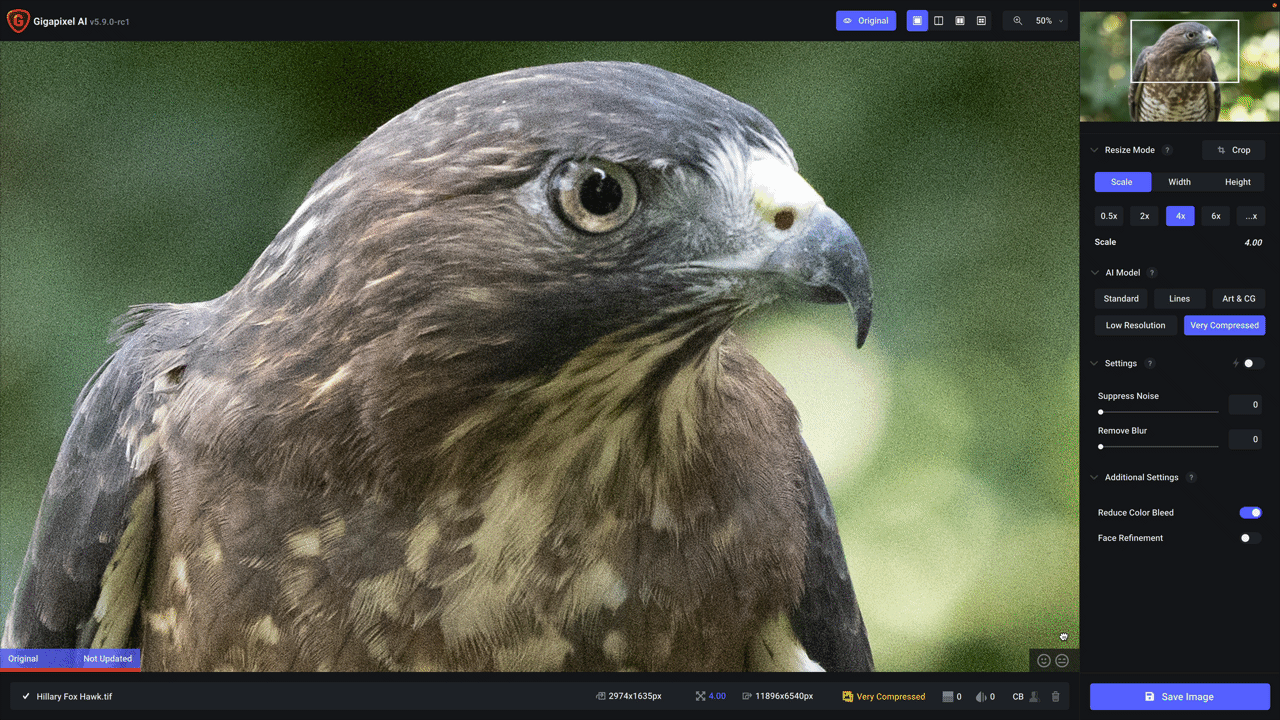Choose 6x scale factor
This screenshot has width=1280, height=720.
1216,216
